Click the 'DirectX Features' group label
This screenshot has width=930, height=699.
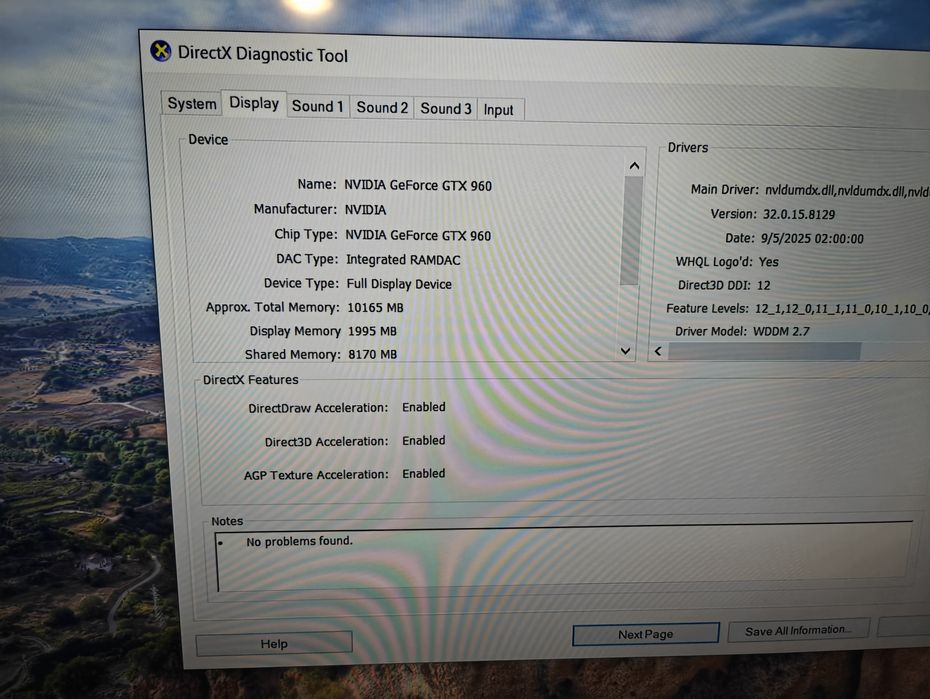click(x=250, y=379)
